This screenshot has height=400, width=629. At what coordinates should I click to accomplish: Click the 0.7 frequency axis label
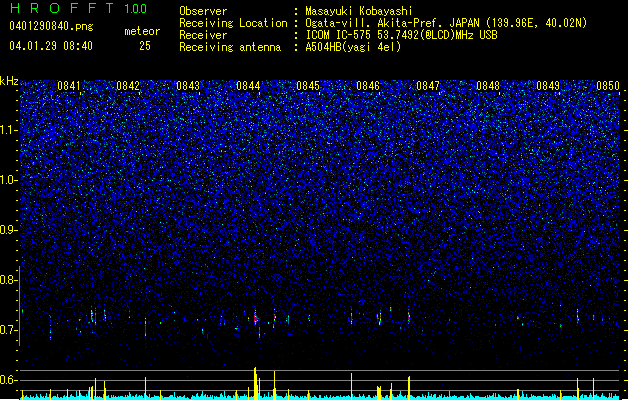click(8, 330)
